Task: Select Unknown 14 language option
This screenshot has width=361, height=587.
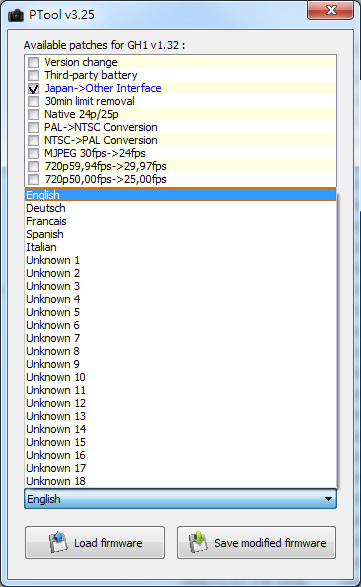Action: point(180,429)
